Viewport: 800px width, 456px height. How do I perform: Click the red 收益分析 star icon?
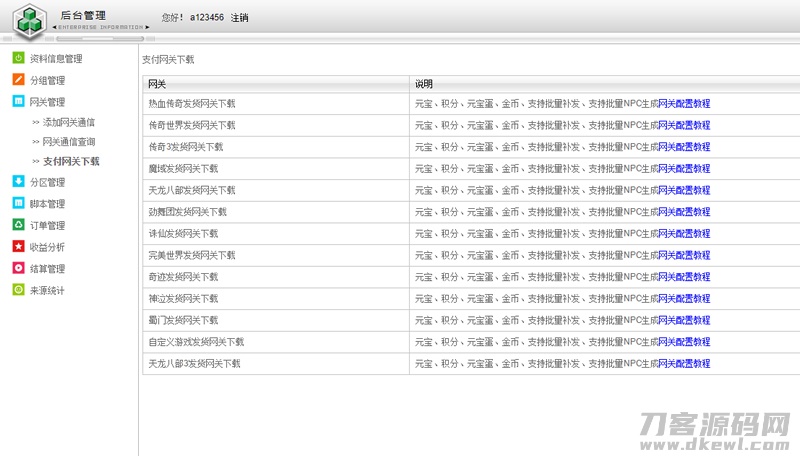(x=18, y=247)
